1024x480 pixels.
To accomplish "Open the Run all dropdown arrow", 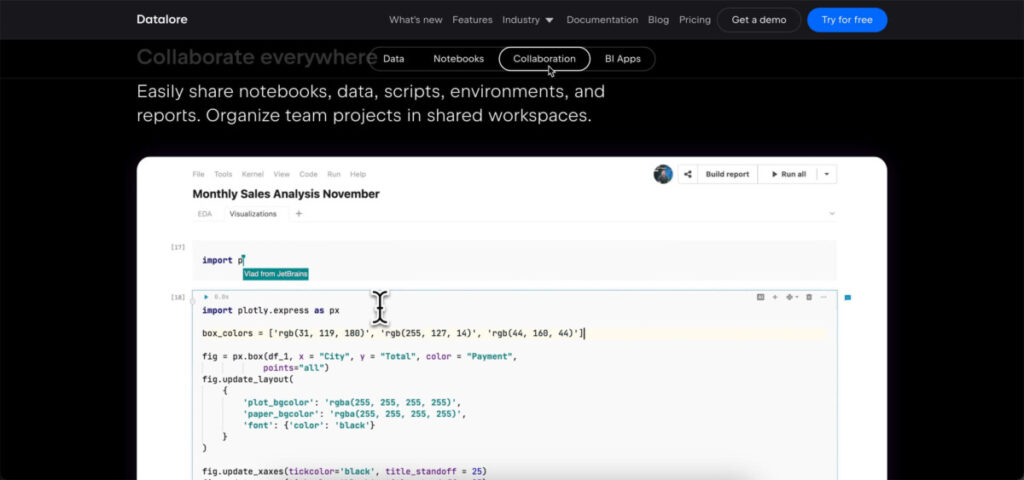I will point(827,174).
